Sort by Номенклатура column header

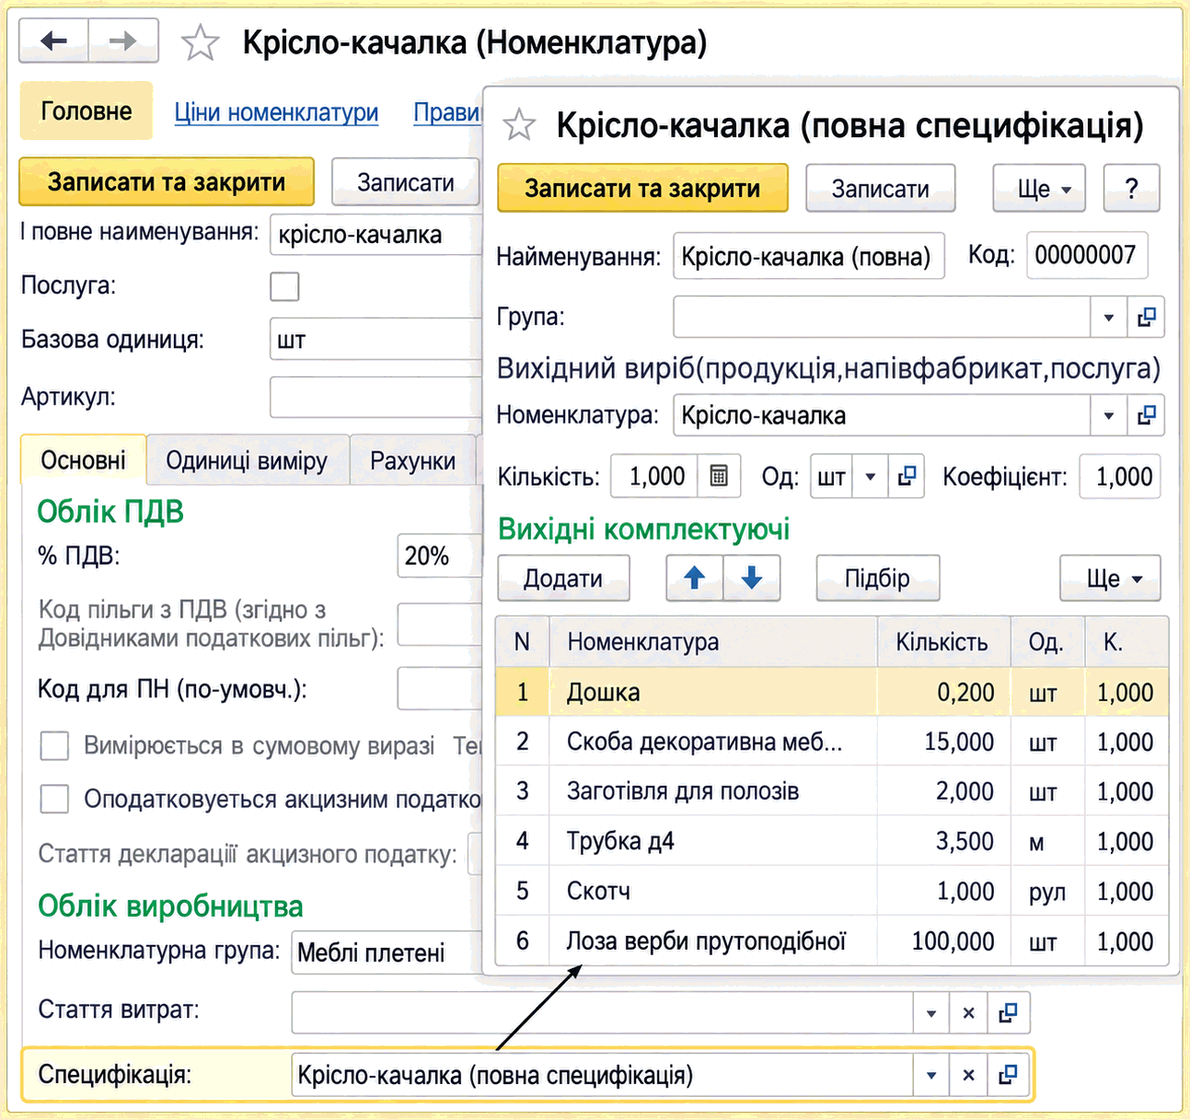[x=713, y=642]
